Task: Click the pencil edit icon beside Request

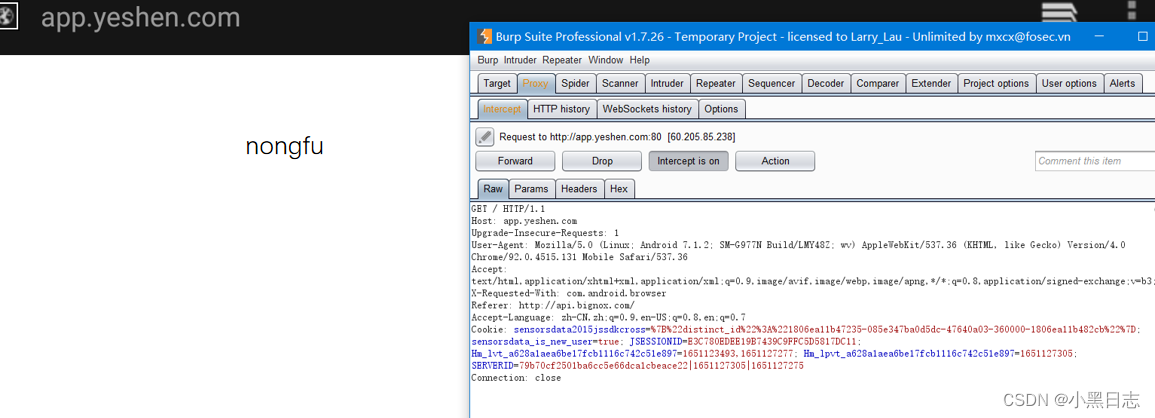Action: (485, 136)
